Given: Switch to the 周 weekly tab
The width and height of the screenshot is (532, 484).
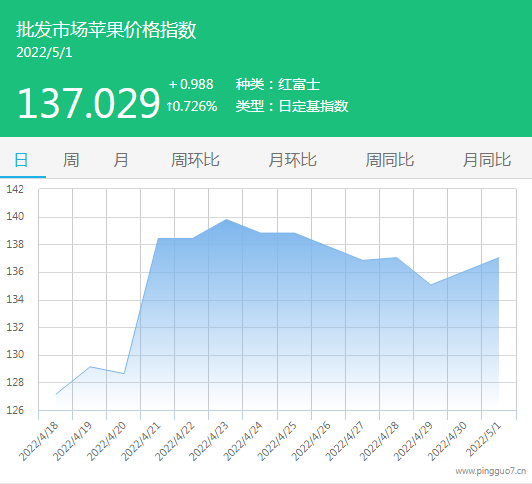Looking at the screenshot, I should coord(71,160).
